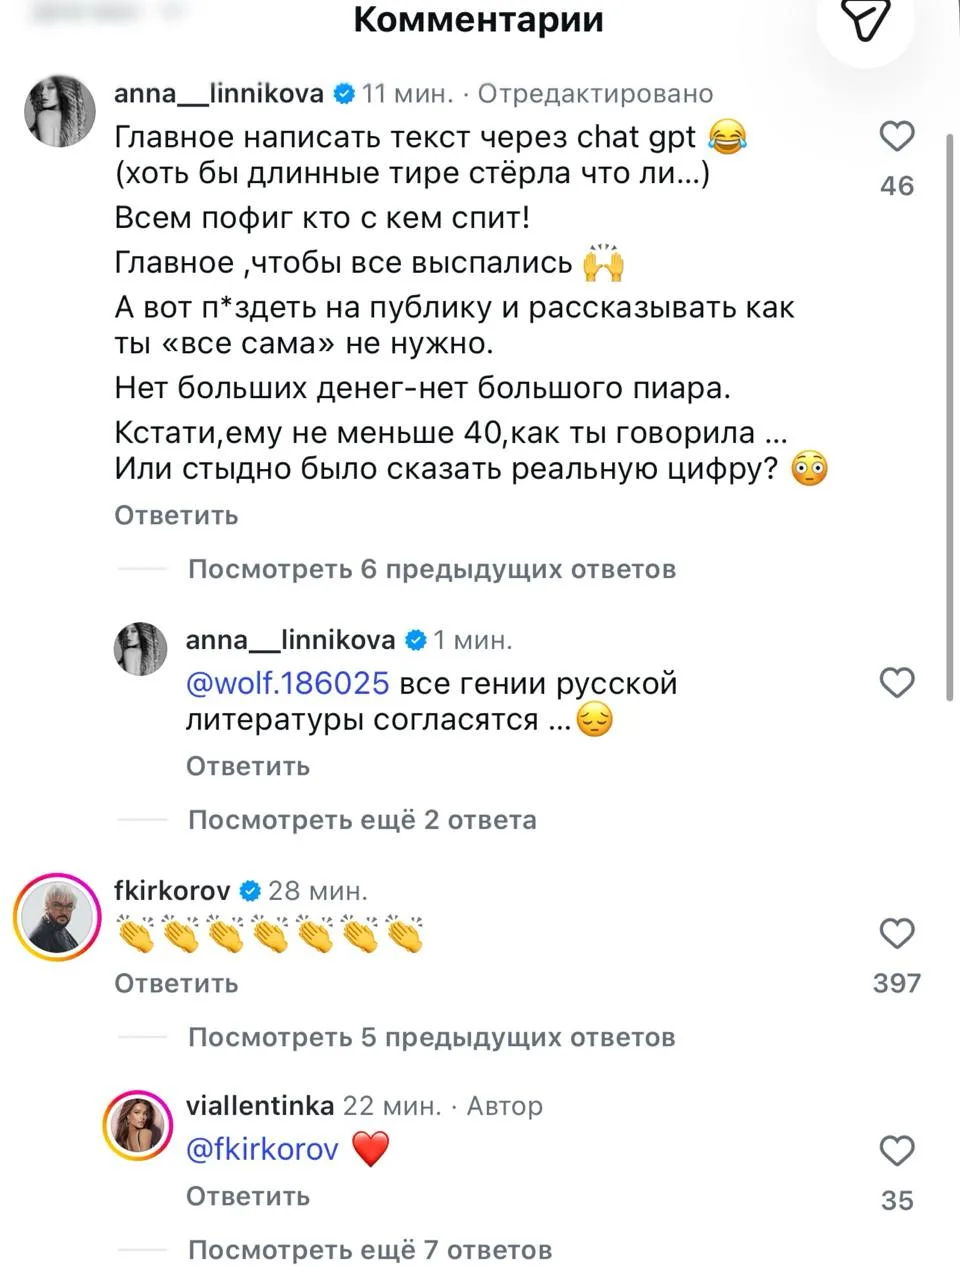Expand 'Посмотреть ещё 2 ответа'
The width and height of the screenshot is (960, 1280).
pyautogui.click(x=362, y=820)
